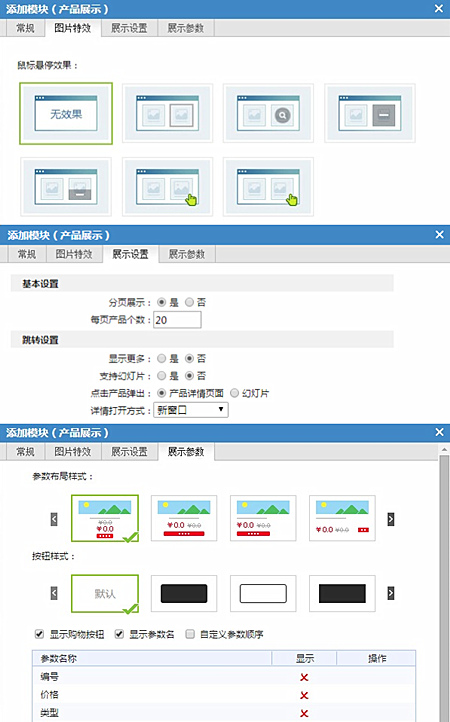Click the scrollbar up arrow in bottom dialog
Image resolution: width=450 pixels, height=722 pixels.
pyautogui.click(x=444, y=449)
